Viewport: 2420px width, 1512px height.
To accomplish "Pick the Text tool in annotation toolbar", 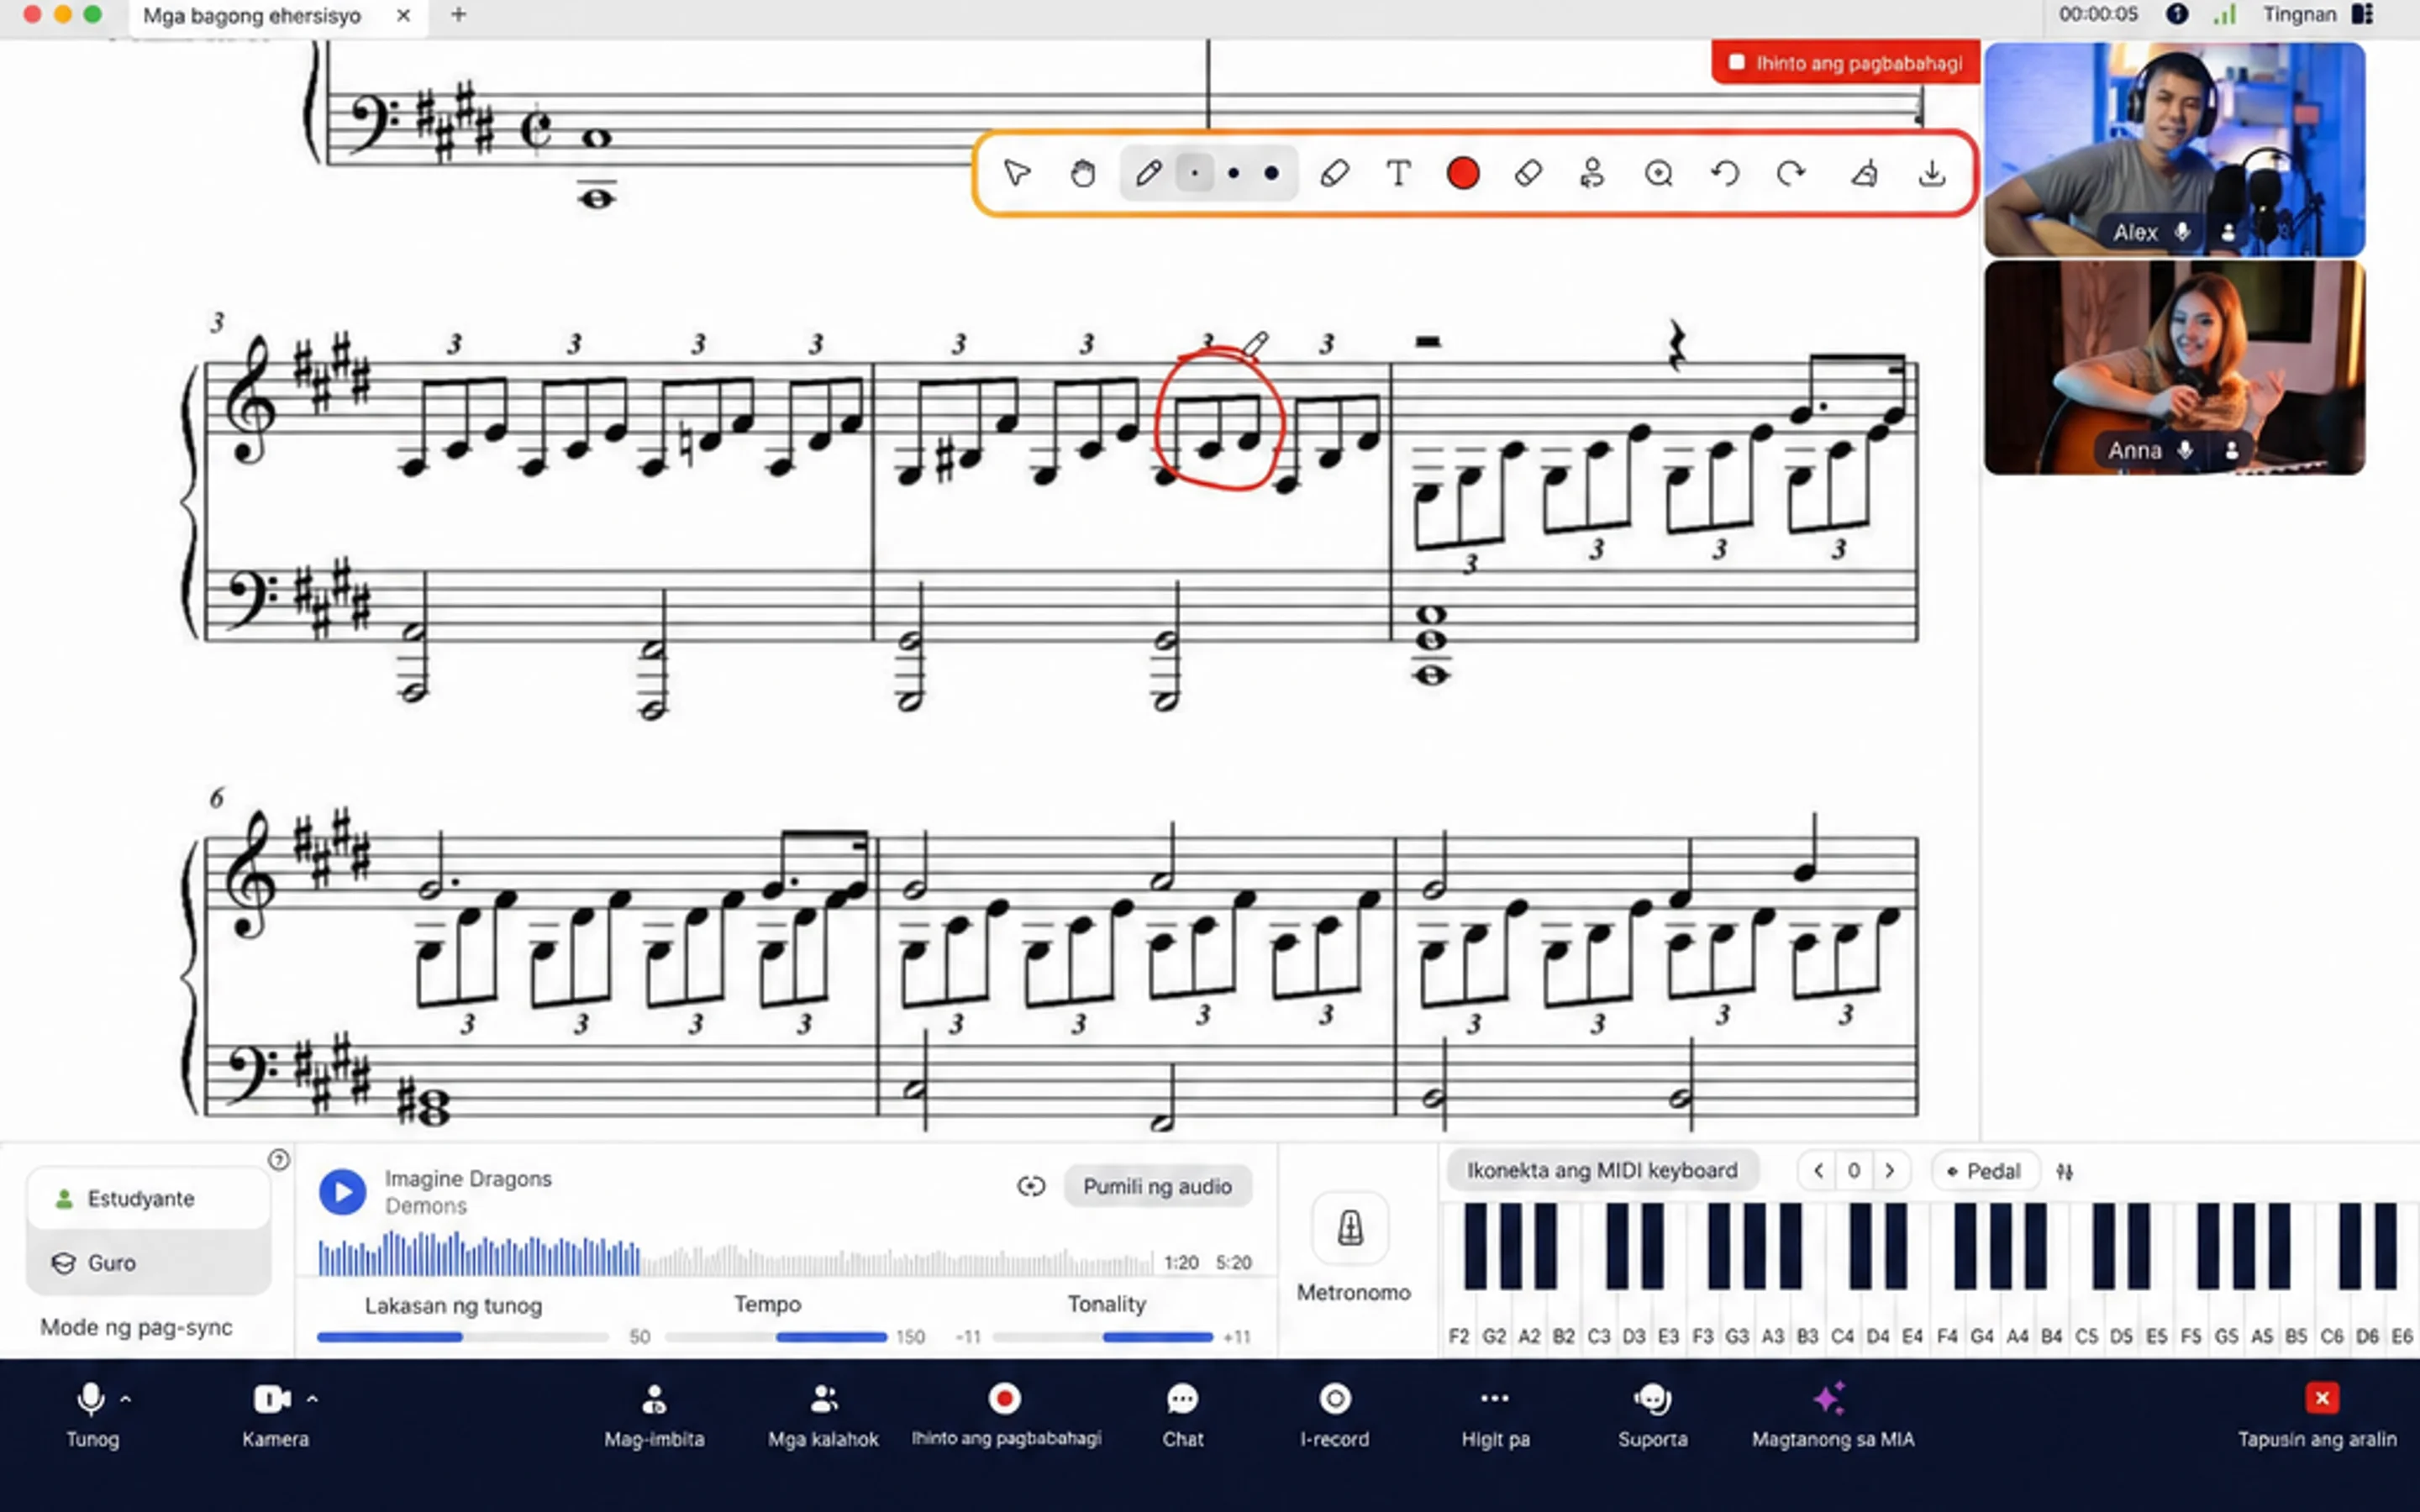I will pos(1398,173).
